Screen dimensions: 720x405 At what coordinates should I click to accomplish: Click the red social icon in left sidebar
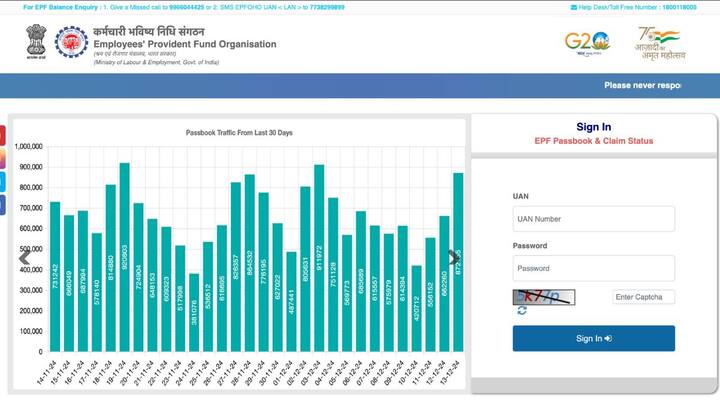click(3, 136)
